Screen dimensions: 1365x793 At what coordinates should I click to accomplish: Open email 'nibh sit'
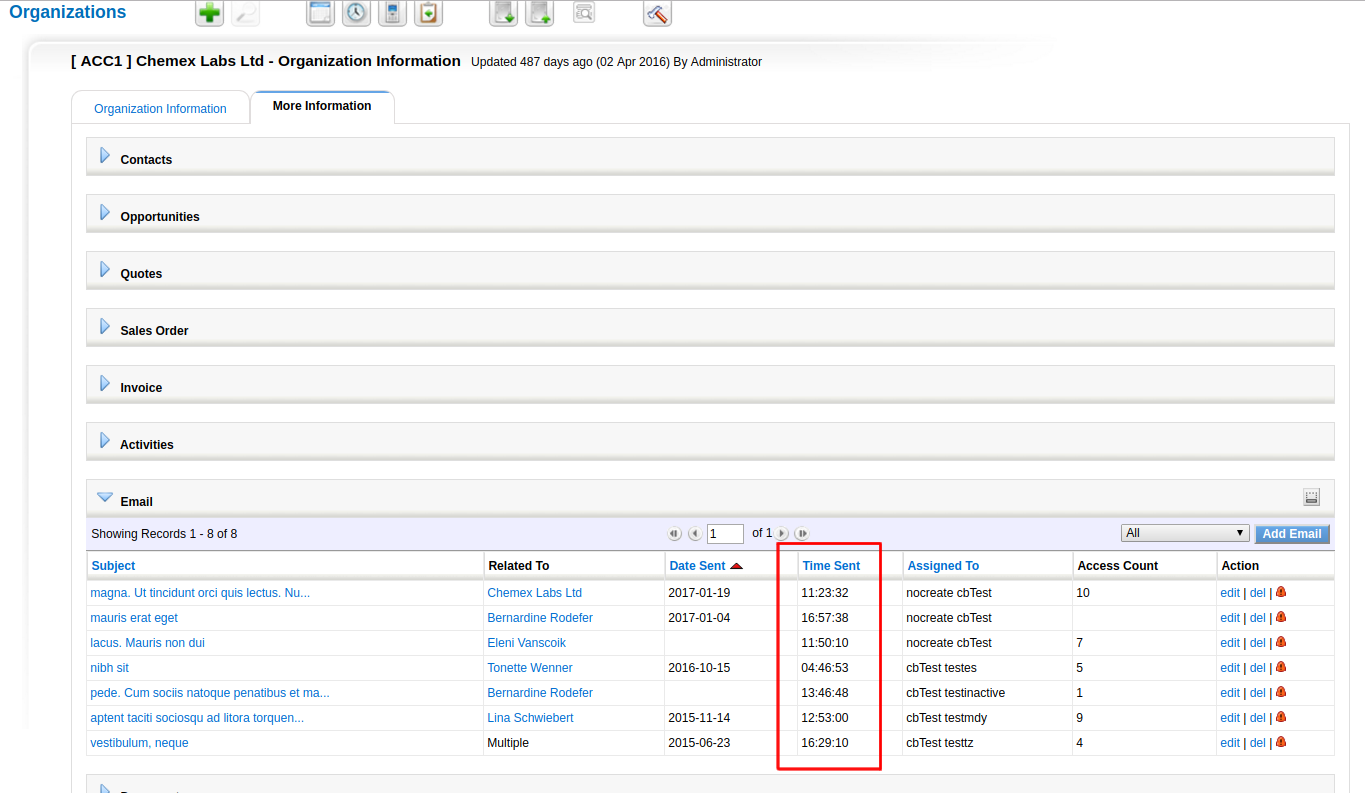[x=109, y=668]
